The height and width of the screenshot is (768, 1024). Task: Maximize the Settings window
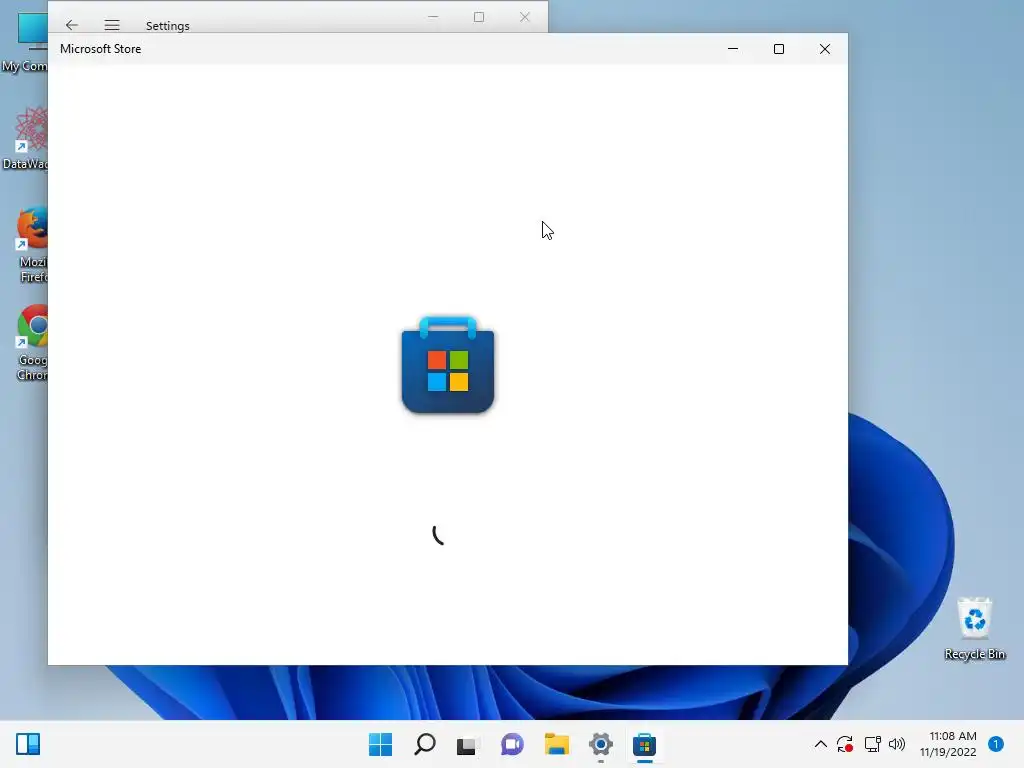479,16
